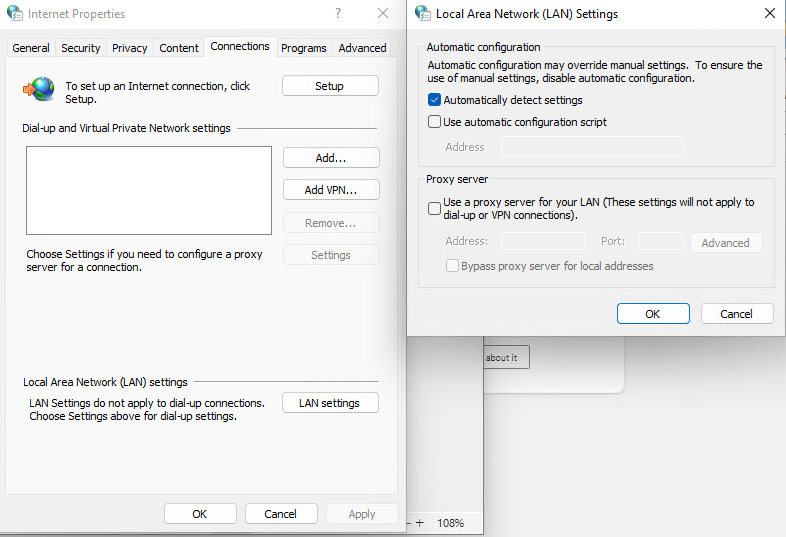The image size is (786, 537).
Task: Close the Local Area Network Settings dialog
Action: tap(769, 14)
